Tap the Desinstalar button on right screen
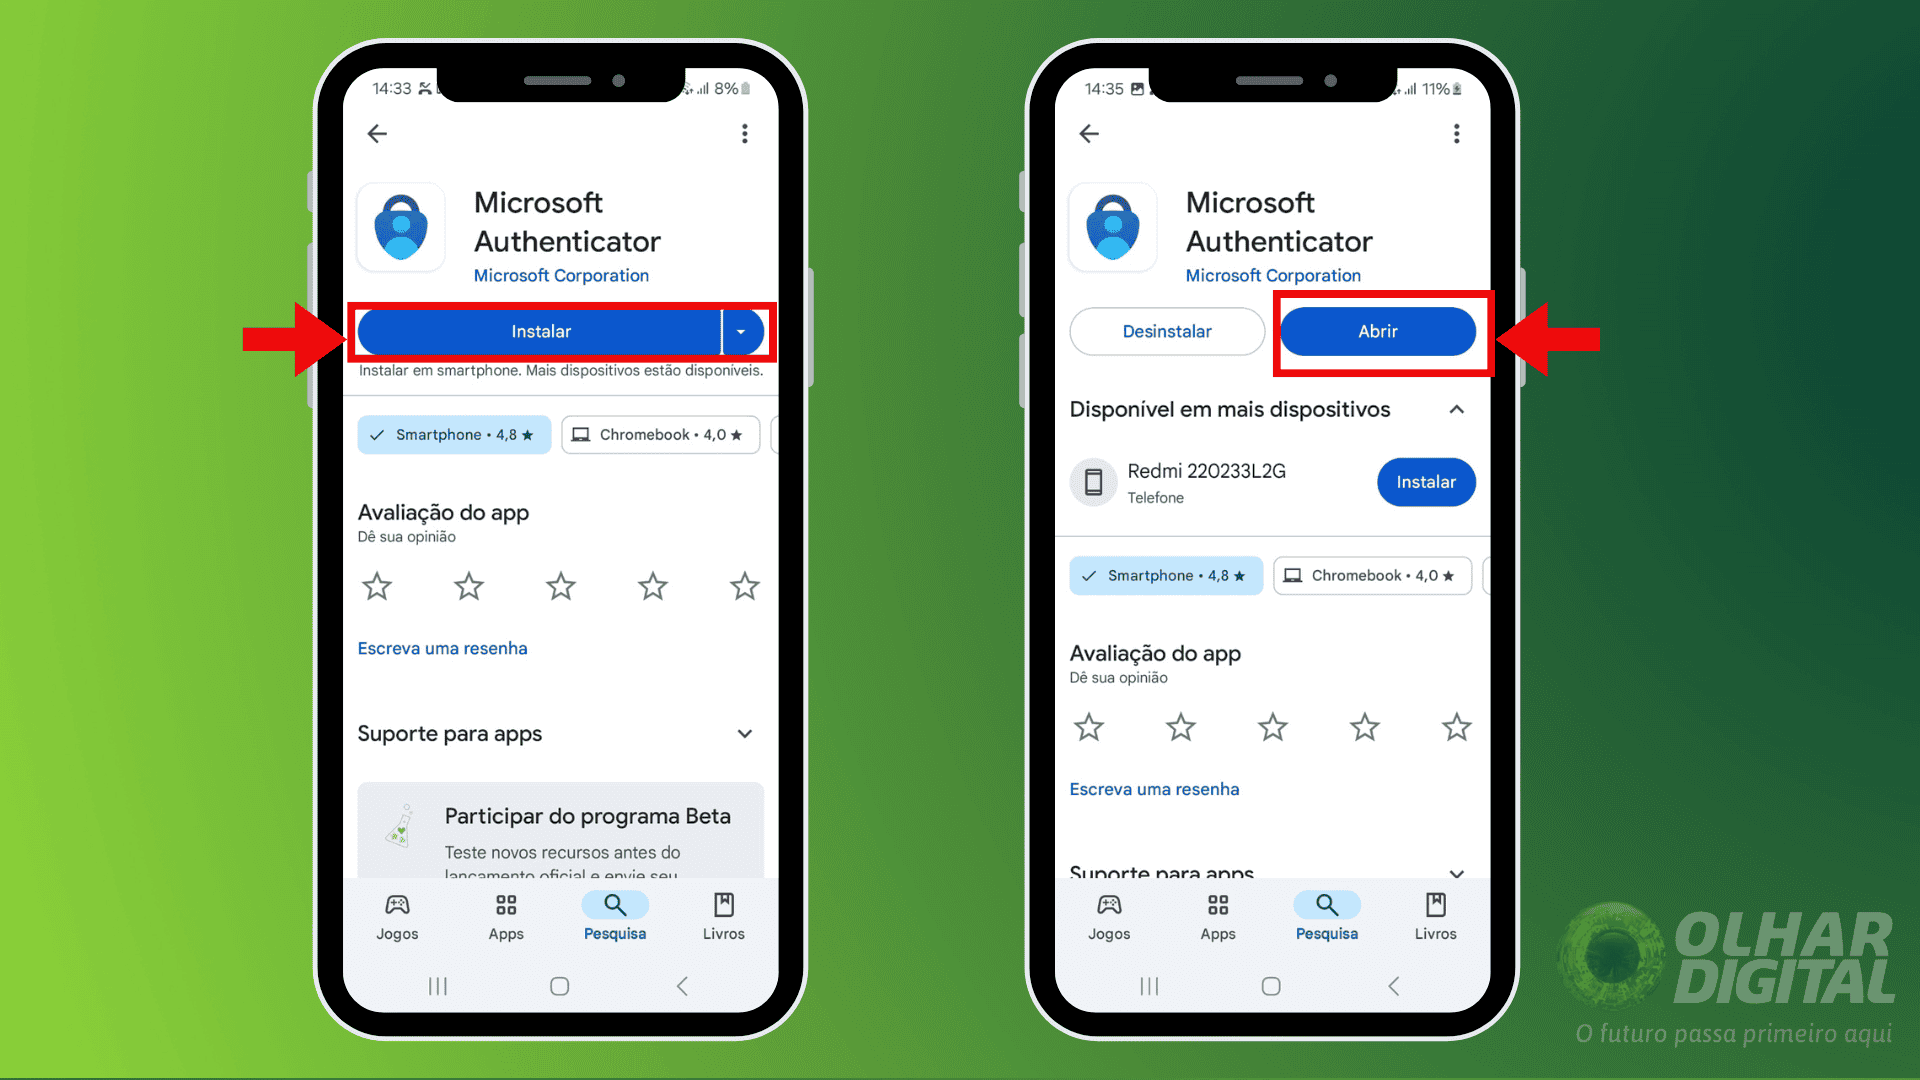 click(x=1166, y=331)
